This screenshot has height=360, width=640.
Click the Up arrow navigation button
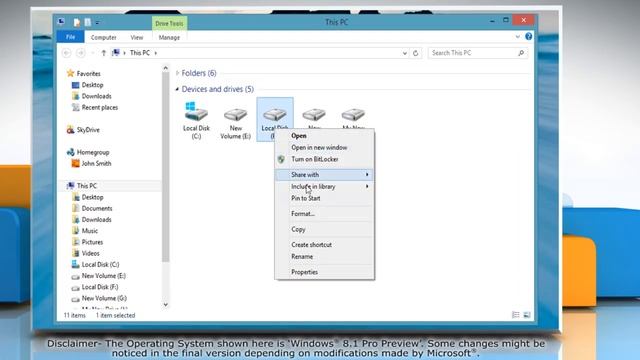(104, 53)
